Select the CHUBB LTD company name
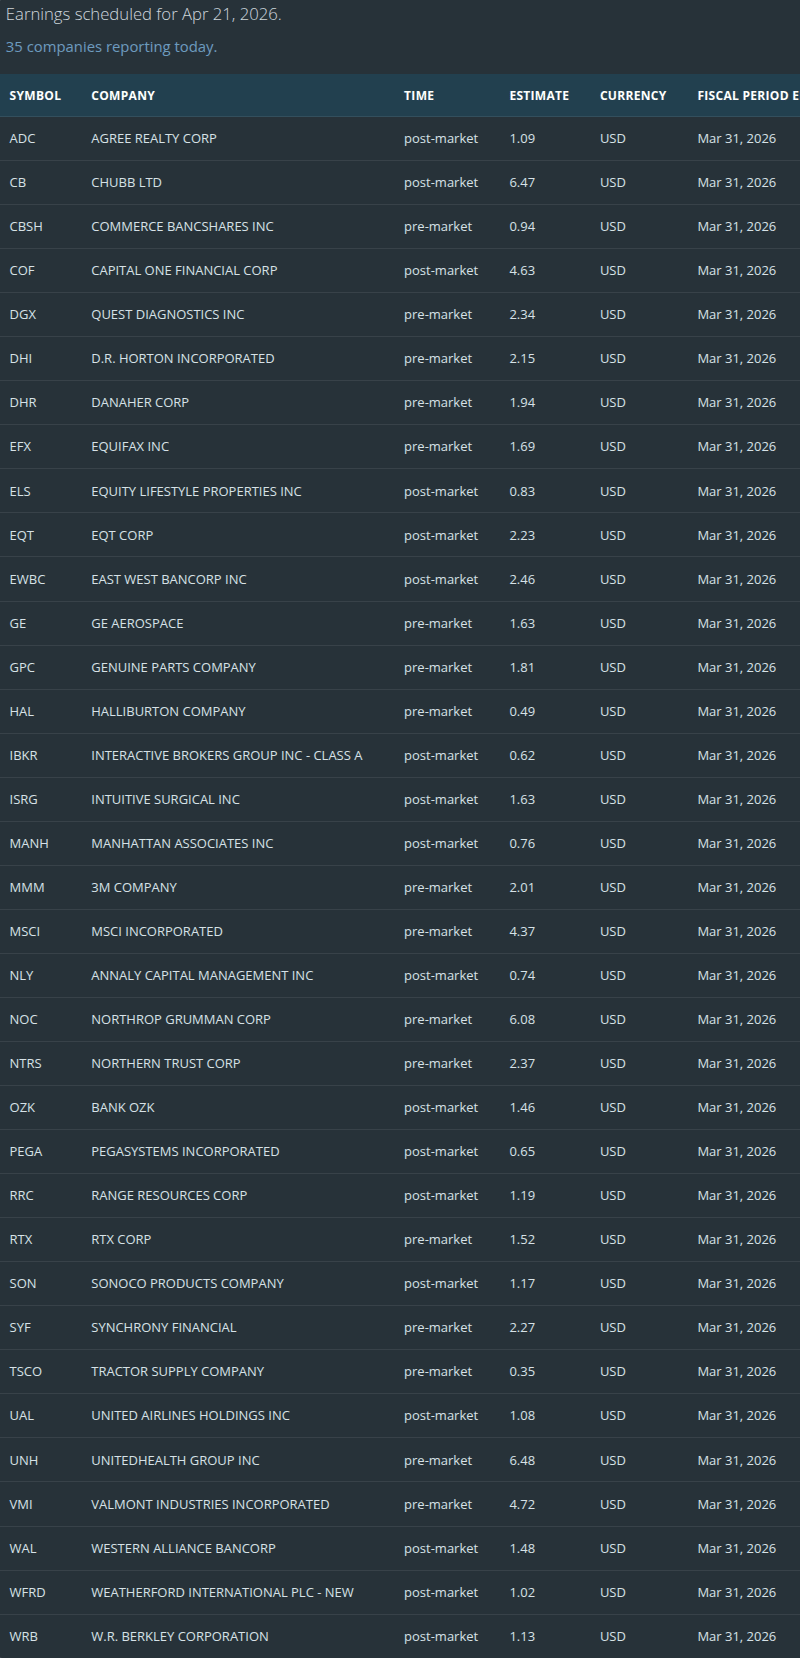The height and width of the screenshot is (1658, 800). (x=126, y=183)
